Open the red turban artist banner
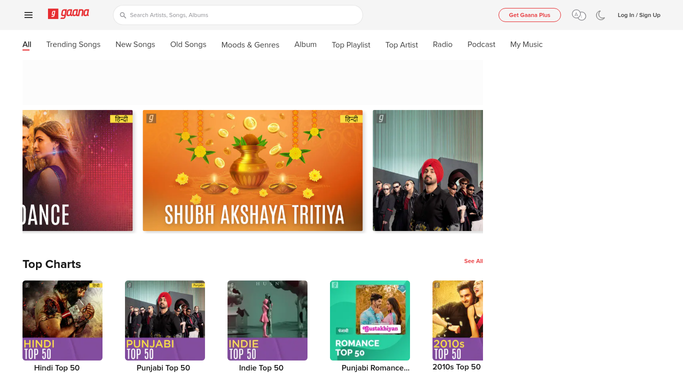Image resolution: width=683 pixels, height=384 pixels. pos(428,171)
